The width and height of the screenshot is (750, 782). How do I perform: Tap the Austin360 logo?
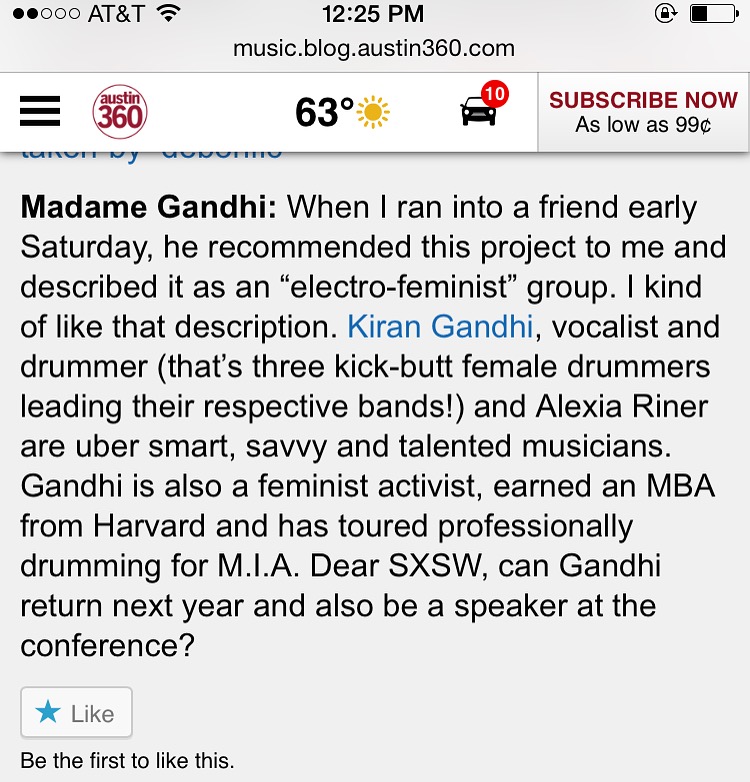coord(120,111)
